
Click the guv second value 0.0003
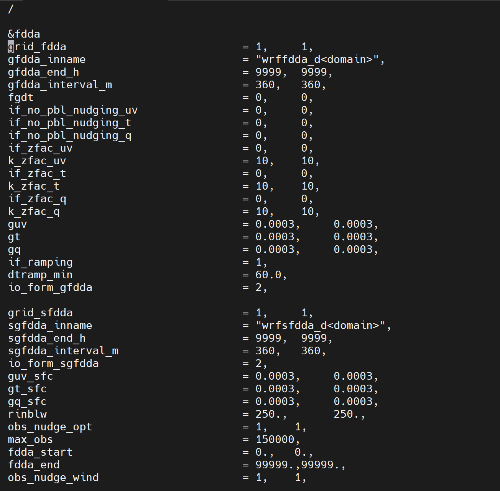coord(353,224)
